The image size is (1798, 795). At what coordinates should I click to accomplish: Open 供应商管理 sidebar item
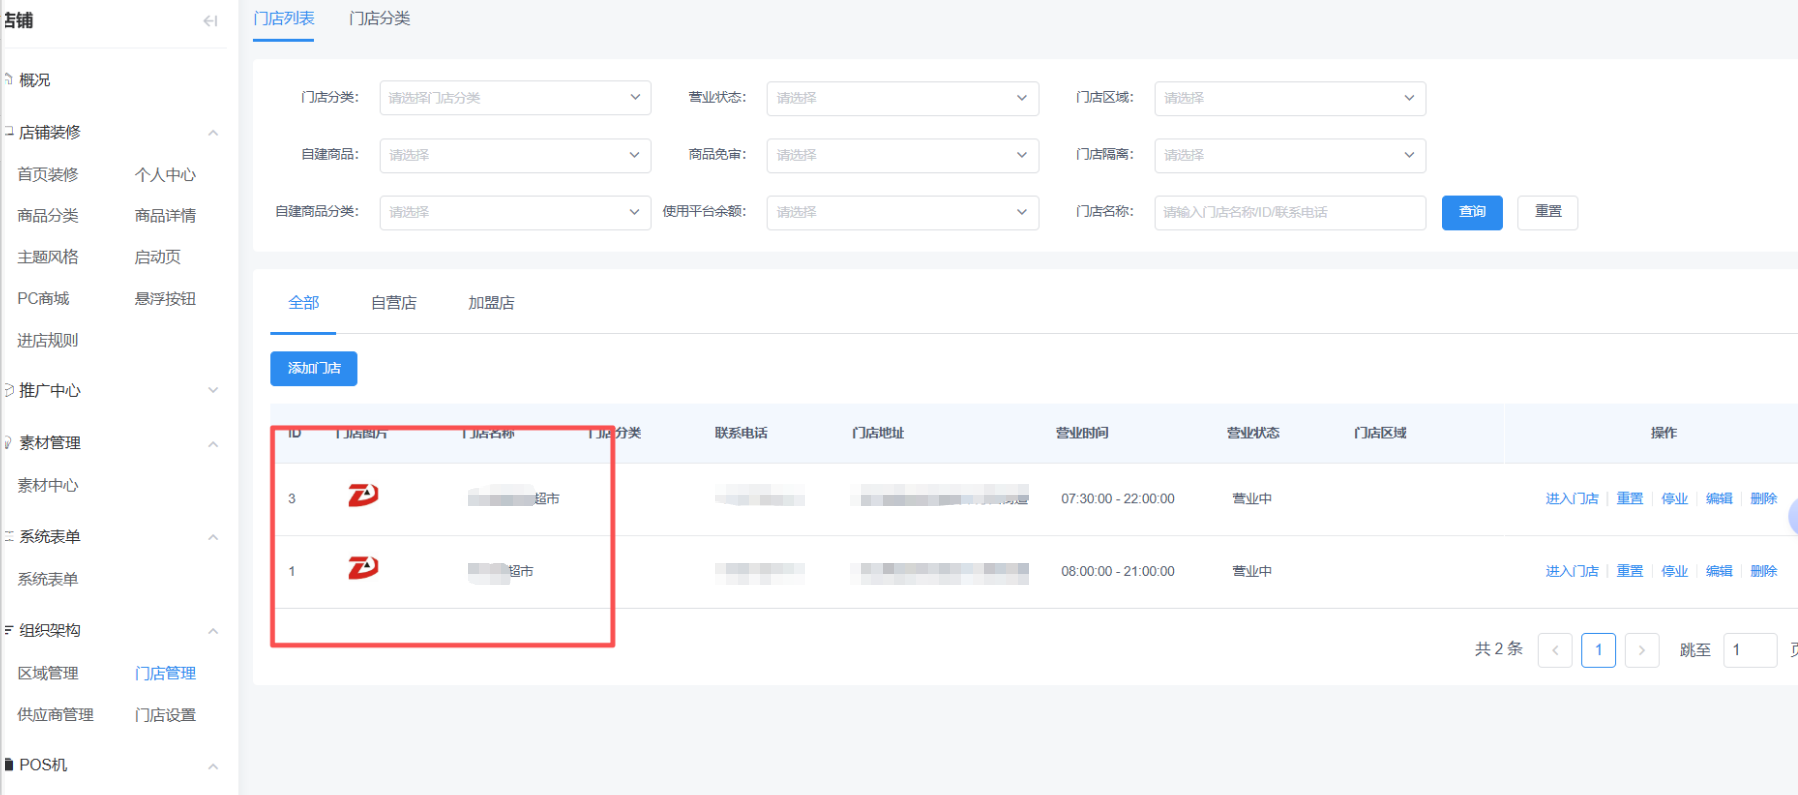click(56, 715)
